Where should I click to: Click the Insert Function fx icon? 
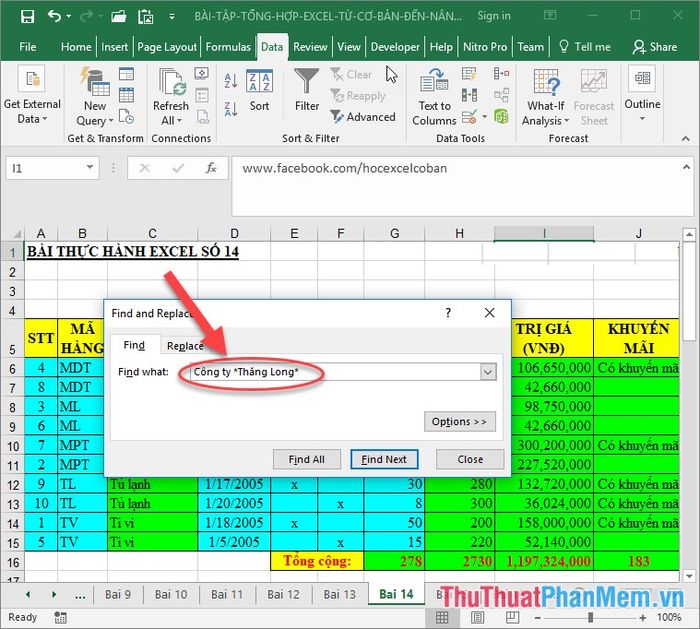[211, 169]
